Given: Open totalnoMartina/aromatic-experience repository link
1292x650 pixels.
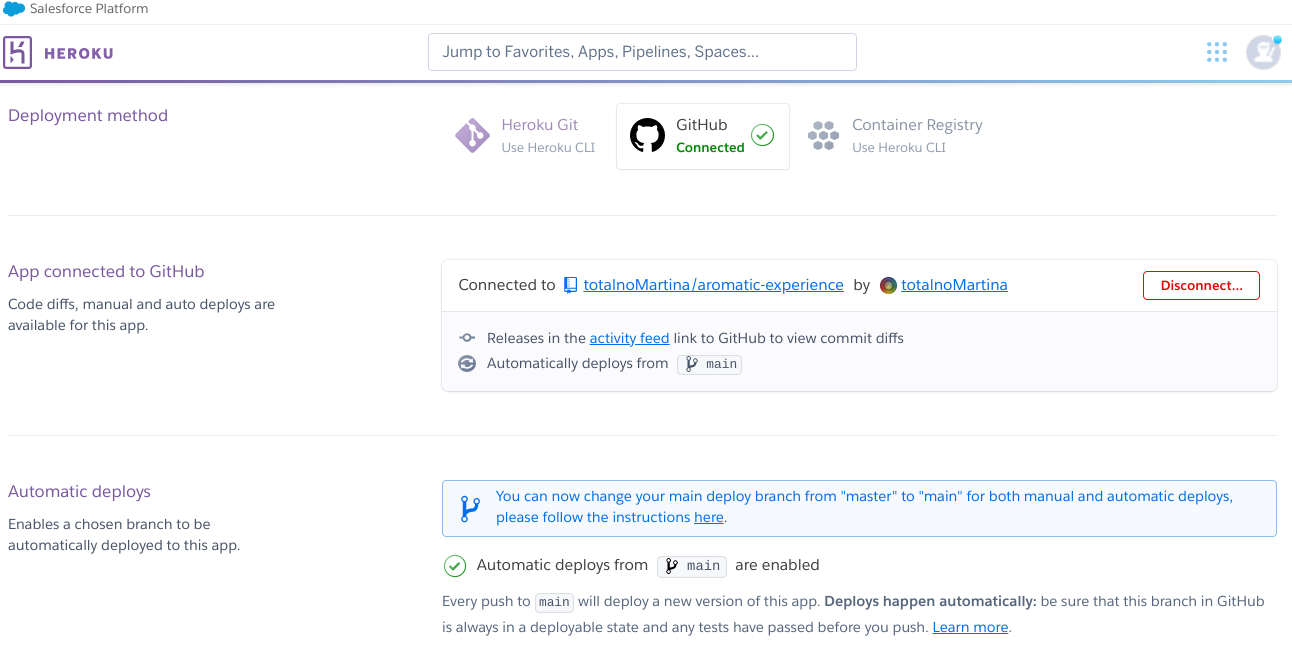Looking at the screenshot, I should click(x=713, y=285).
